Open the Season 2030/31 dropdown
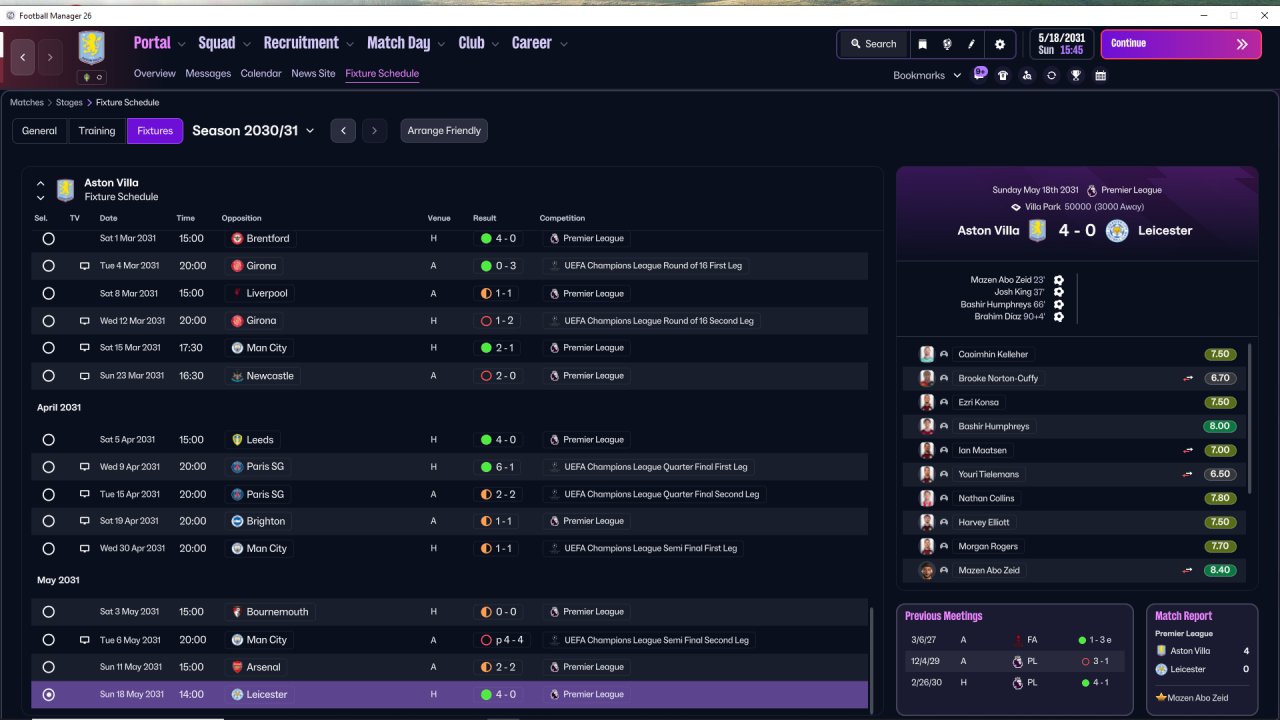1280x720 pixels. 253,131
